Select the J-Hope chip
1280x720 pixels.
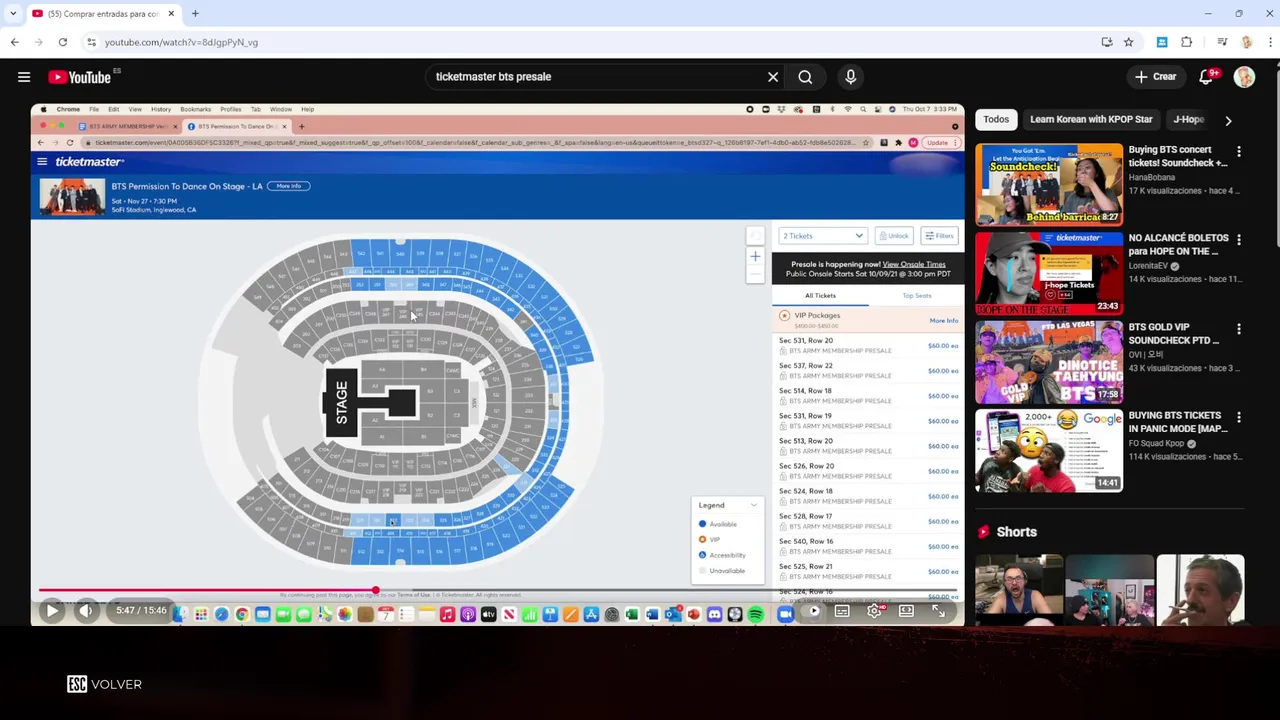click(x=1188, y=119)
